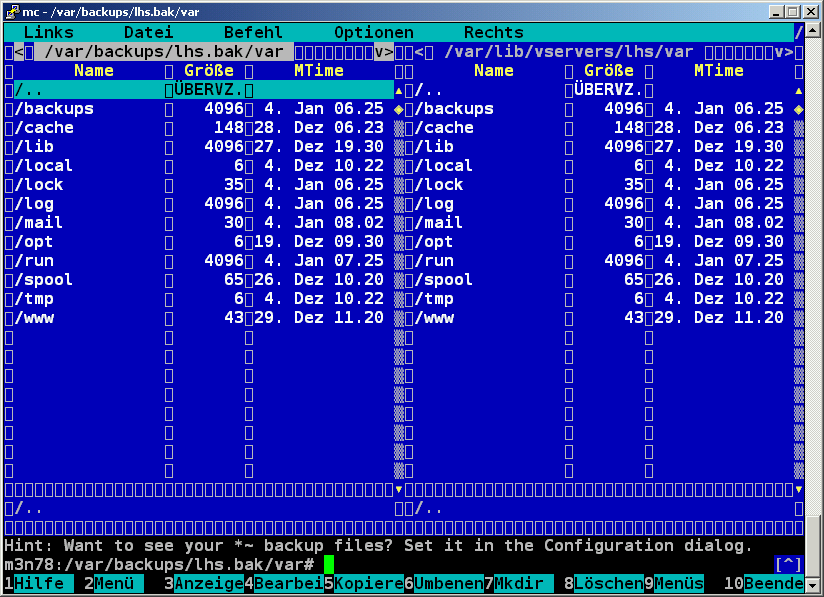Click the left panel history back arrow
824x597 pixels.
(19, 51)
